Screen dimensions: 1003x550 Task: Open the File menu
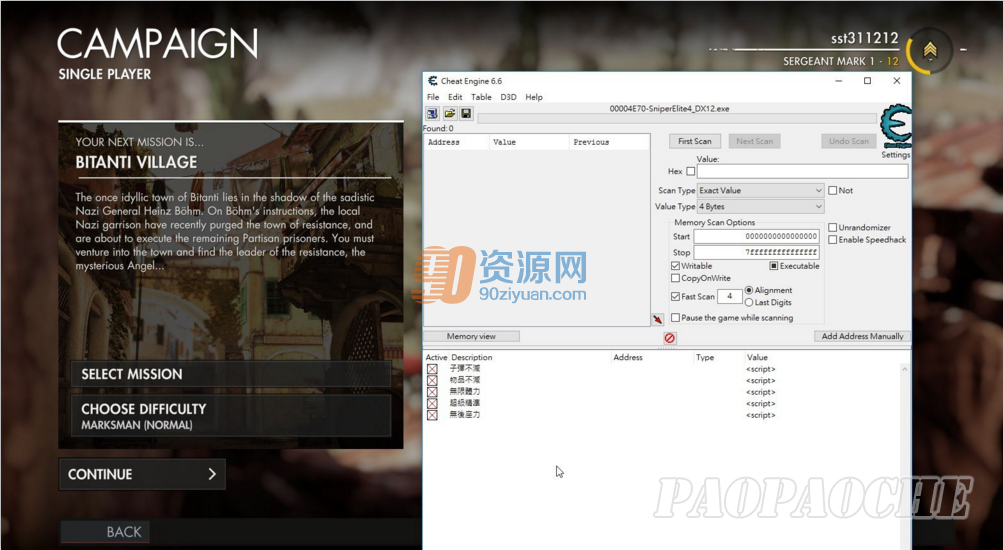433,97
